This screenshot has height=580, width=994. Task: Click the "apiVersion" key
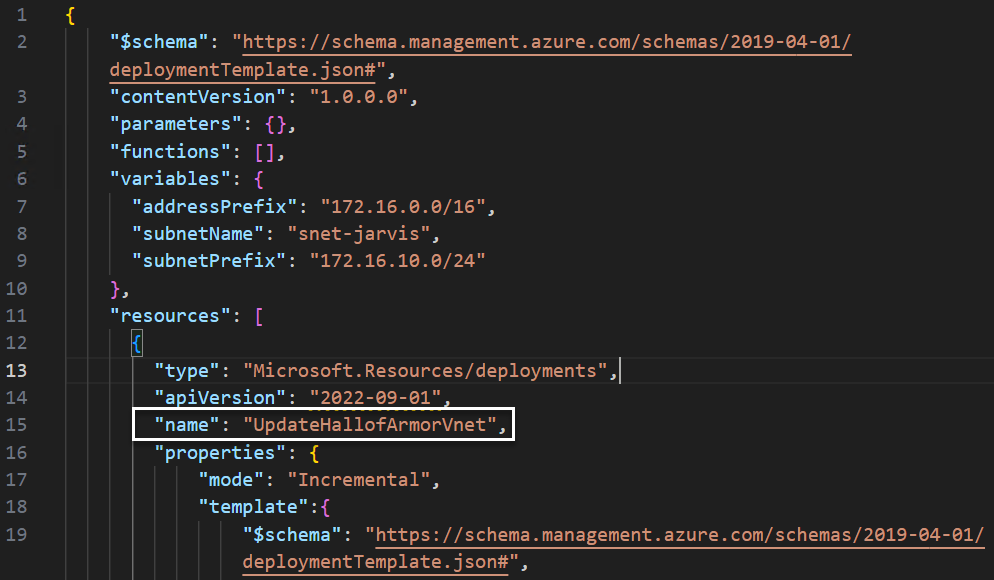pos(221,398)
